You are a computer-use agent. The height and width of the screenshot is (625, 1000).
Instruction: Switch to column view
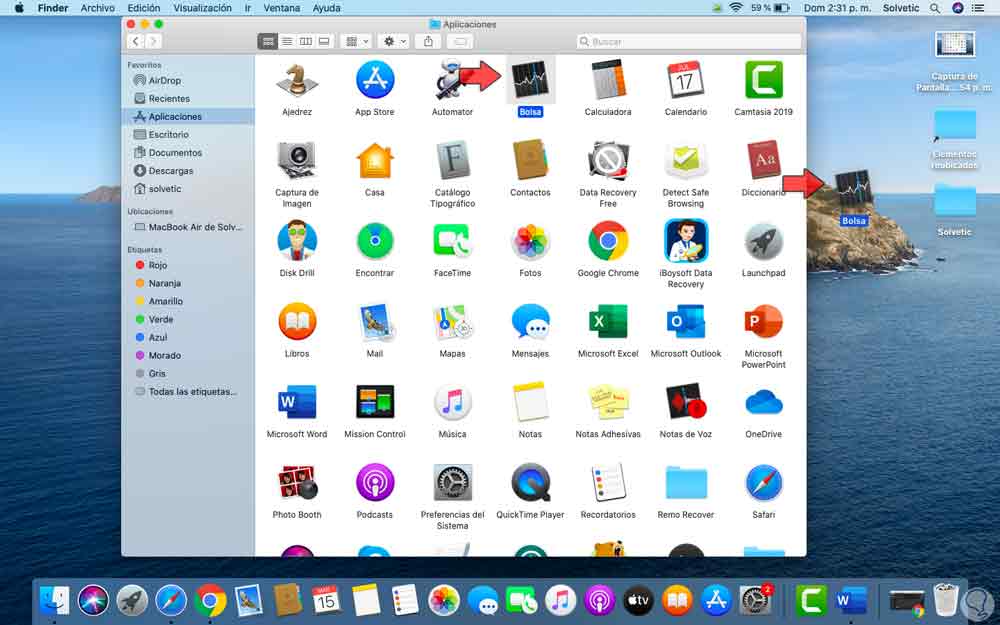[306, 41]
